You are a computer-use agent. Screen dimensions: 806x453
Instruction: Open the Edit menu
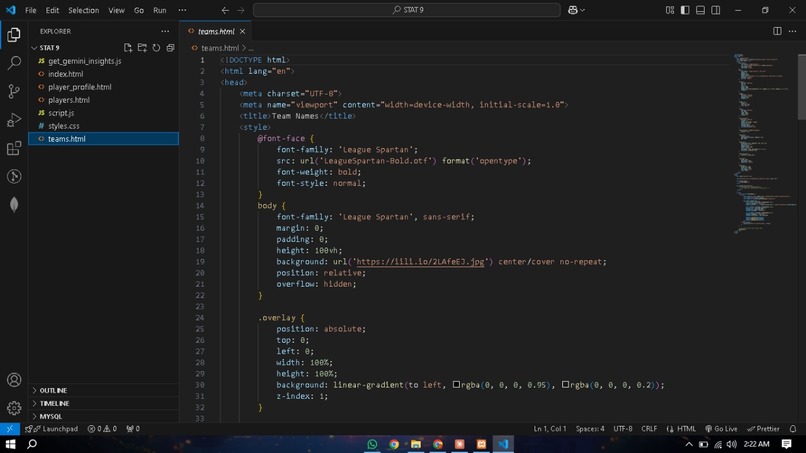pyautogui.click(x=52, y=10)
